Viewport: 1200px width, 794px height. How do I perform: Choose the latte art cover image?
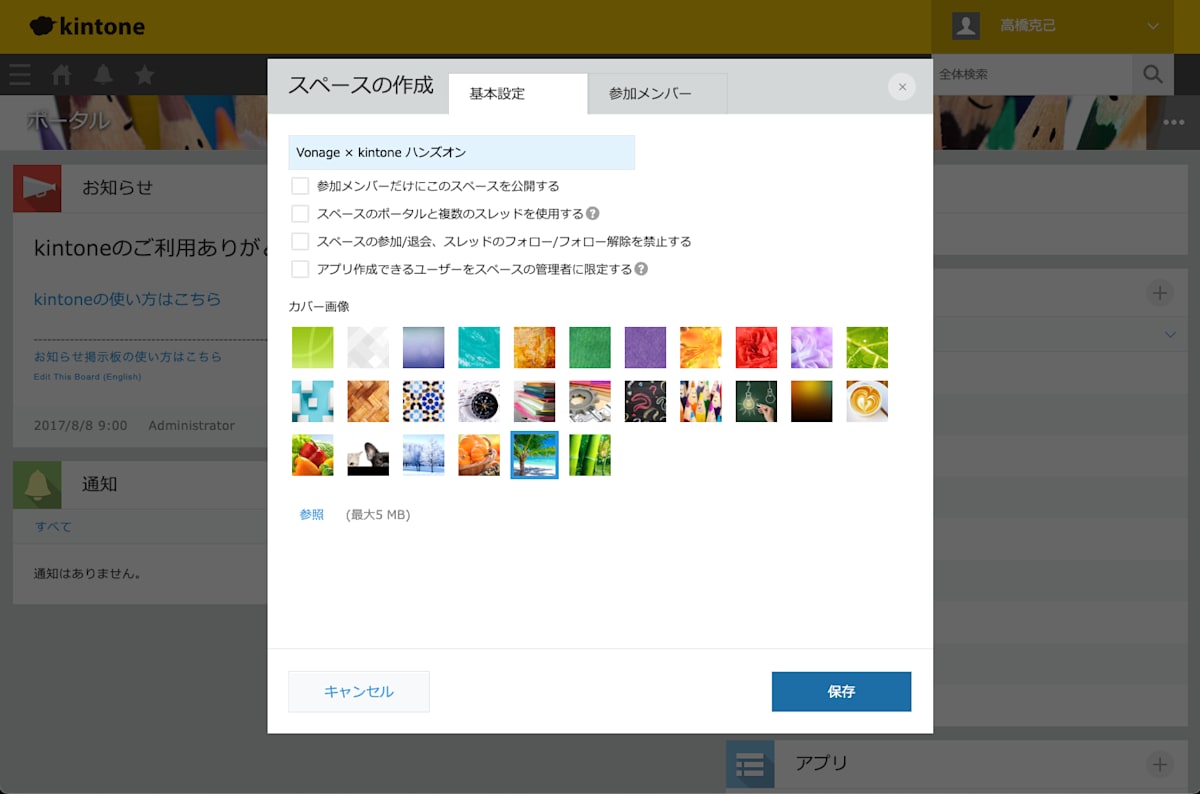tap(867, 401)
